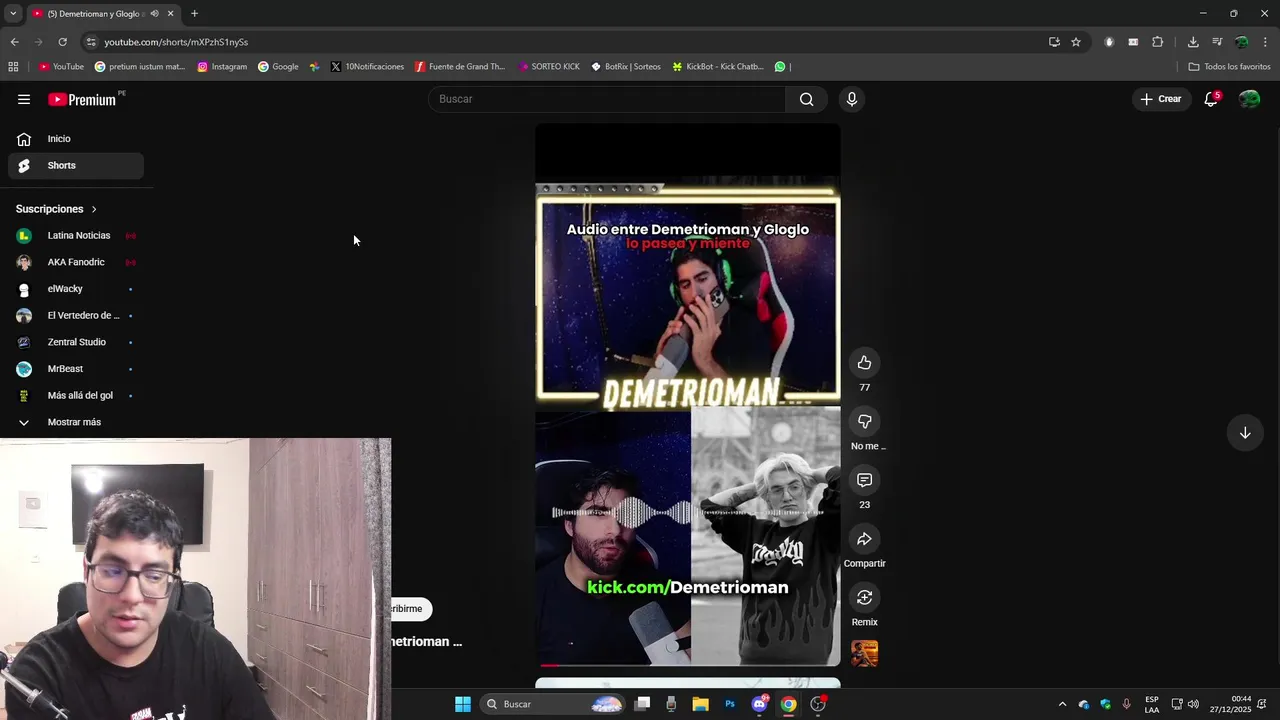Open KickBot bookmark
Image resolution: width=1280 pixels, height=720 pixels.
pyautogui.click(x=718, y=67)
